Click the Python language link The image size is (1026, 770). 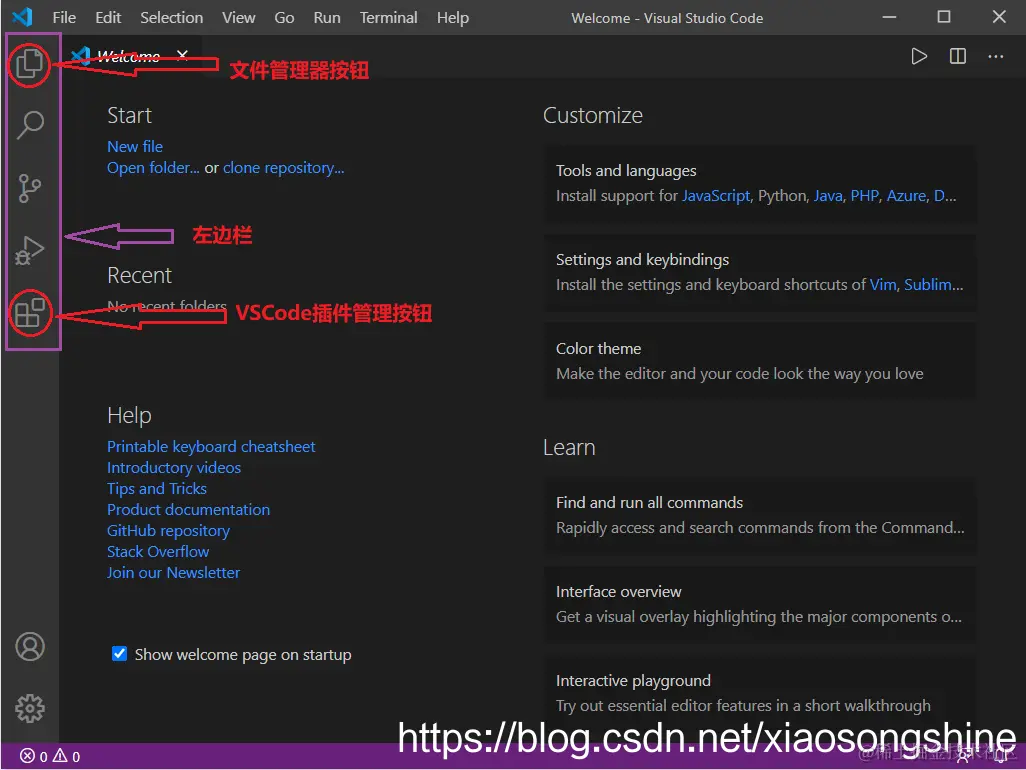coord(783,196)
